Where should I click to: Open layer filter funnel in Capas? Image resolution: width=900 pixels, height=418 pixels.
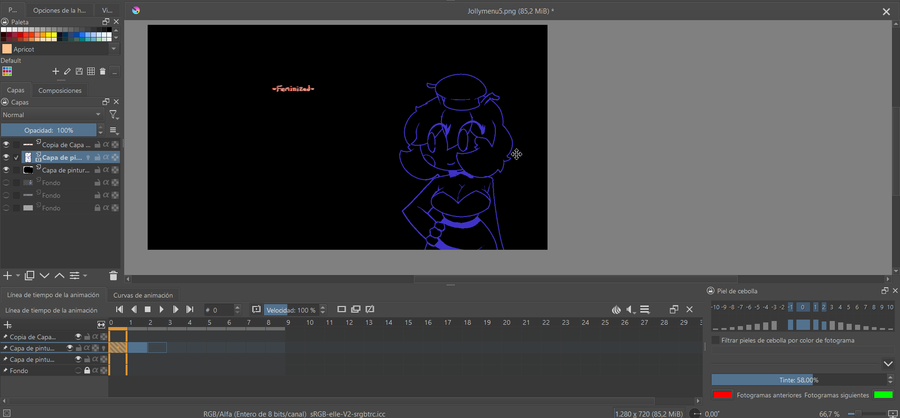(114, 115)
